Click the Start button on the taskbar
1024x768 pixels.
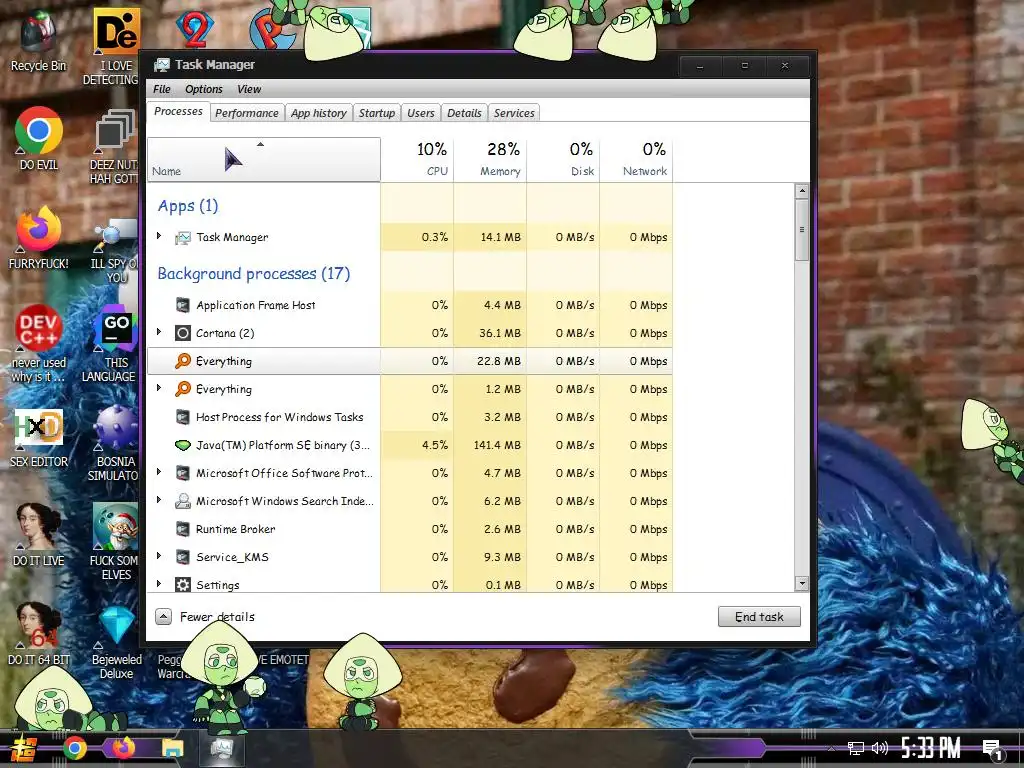[24, 748]
